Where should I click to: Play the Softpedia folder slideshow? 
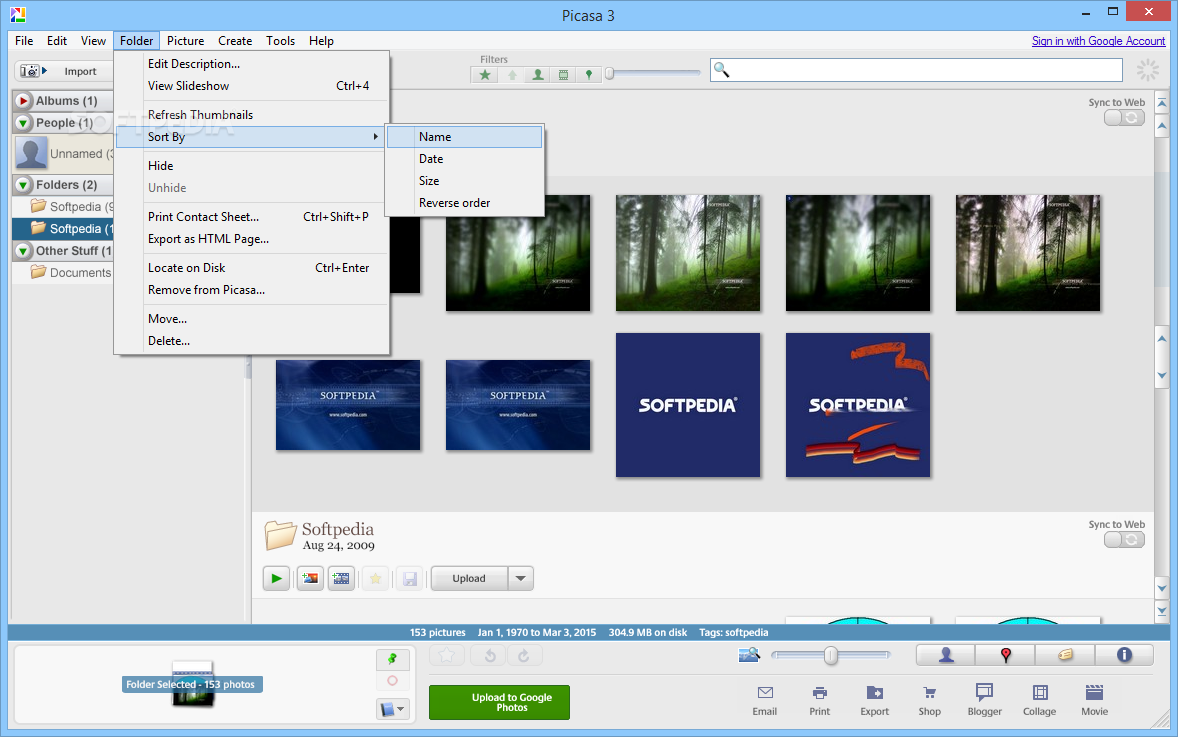276,578
